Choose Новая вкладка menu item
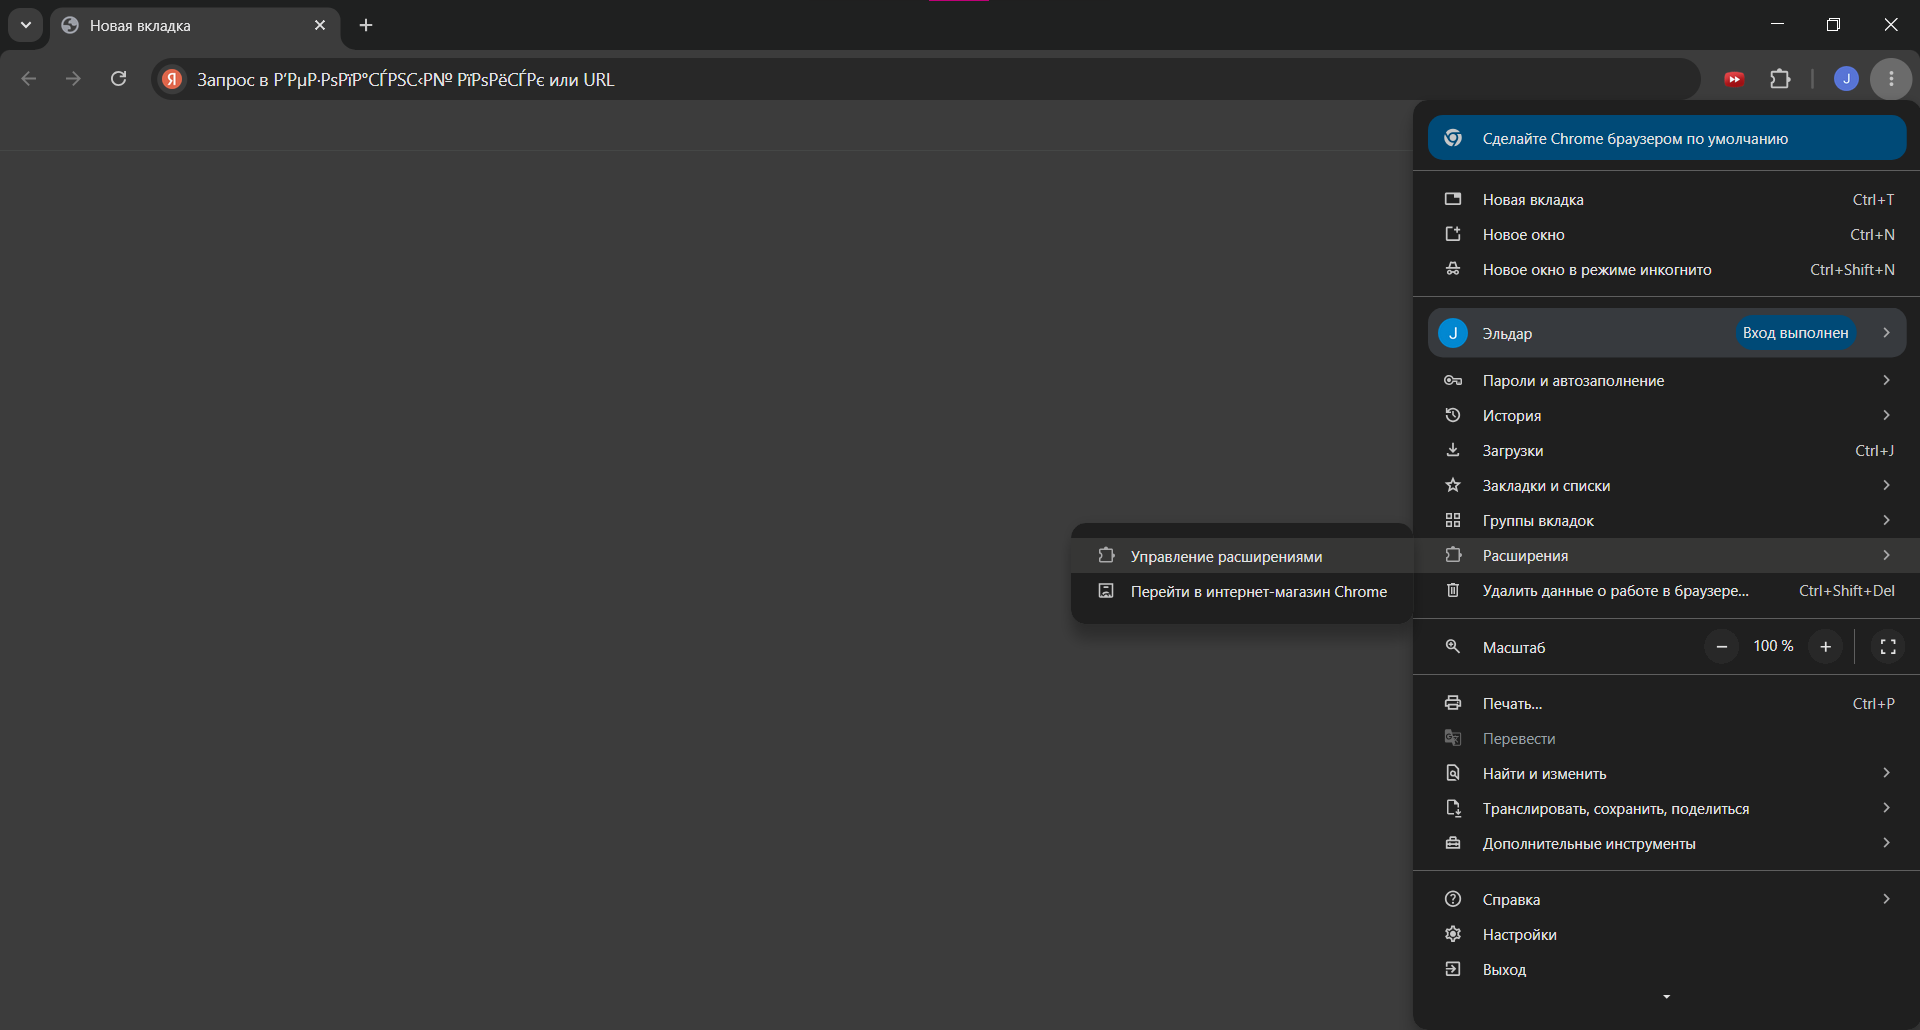The width and height of the screenshot is (1920, 1030). [x=1667, y=199]
